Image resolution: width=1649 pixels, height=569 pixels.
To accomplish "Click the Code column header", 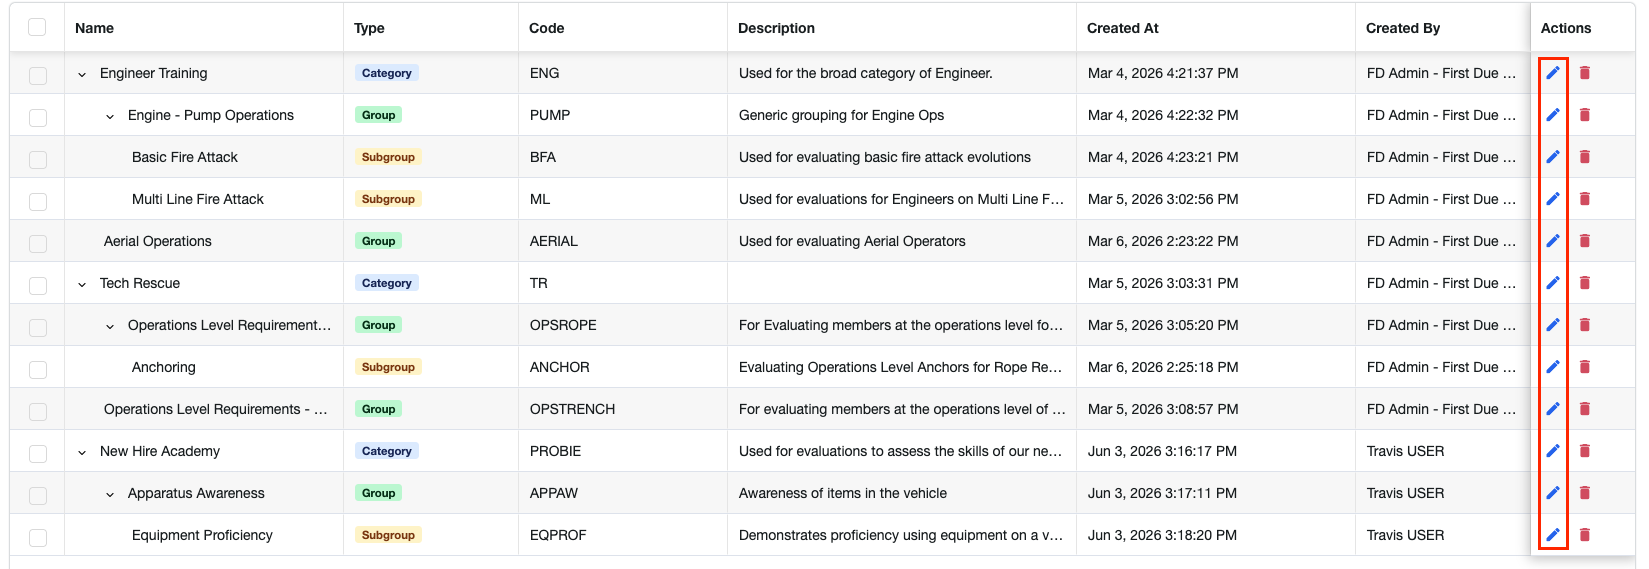I will click(546, 28).
